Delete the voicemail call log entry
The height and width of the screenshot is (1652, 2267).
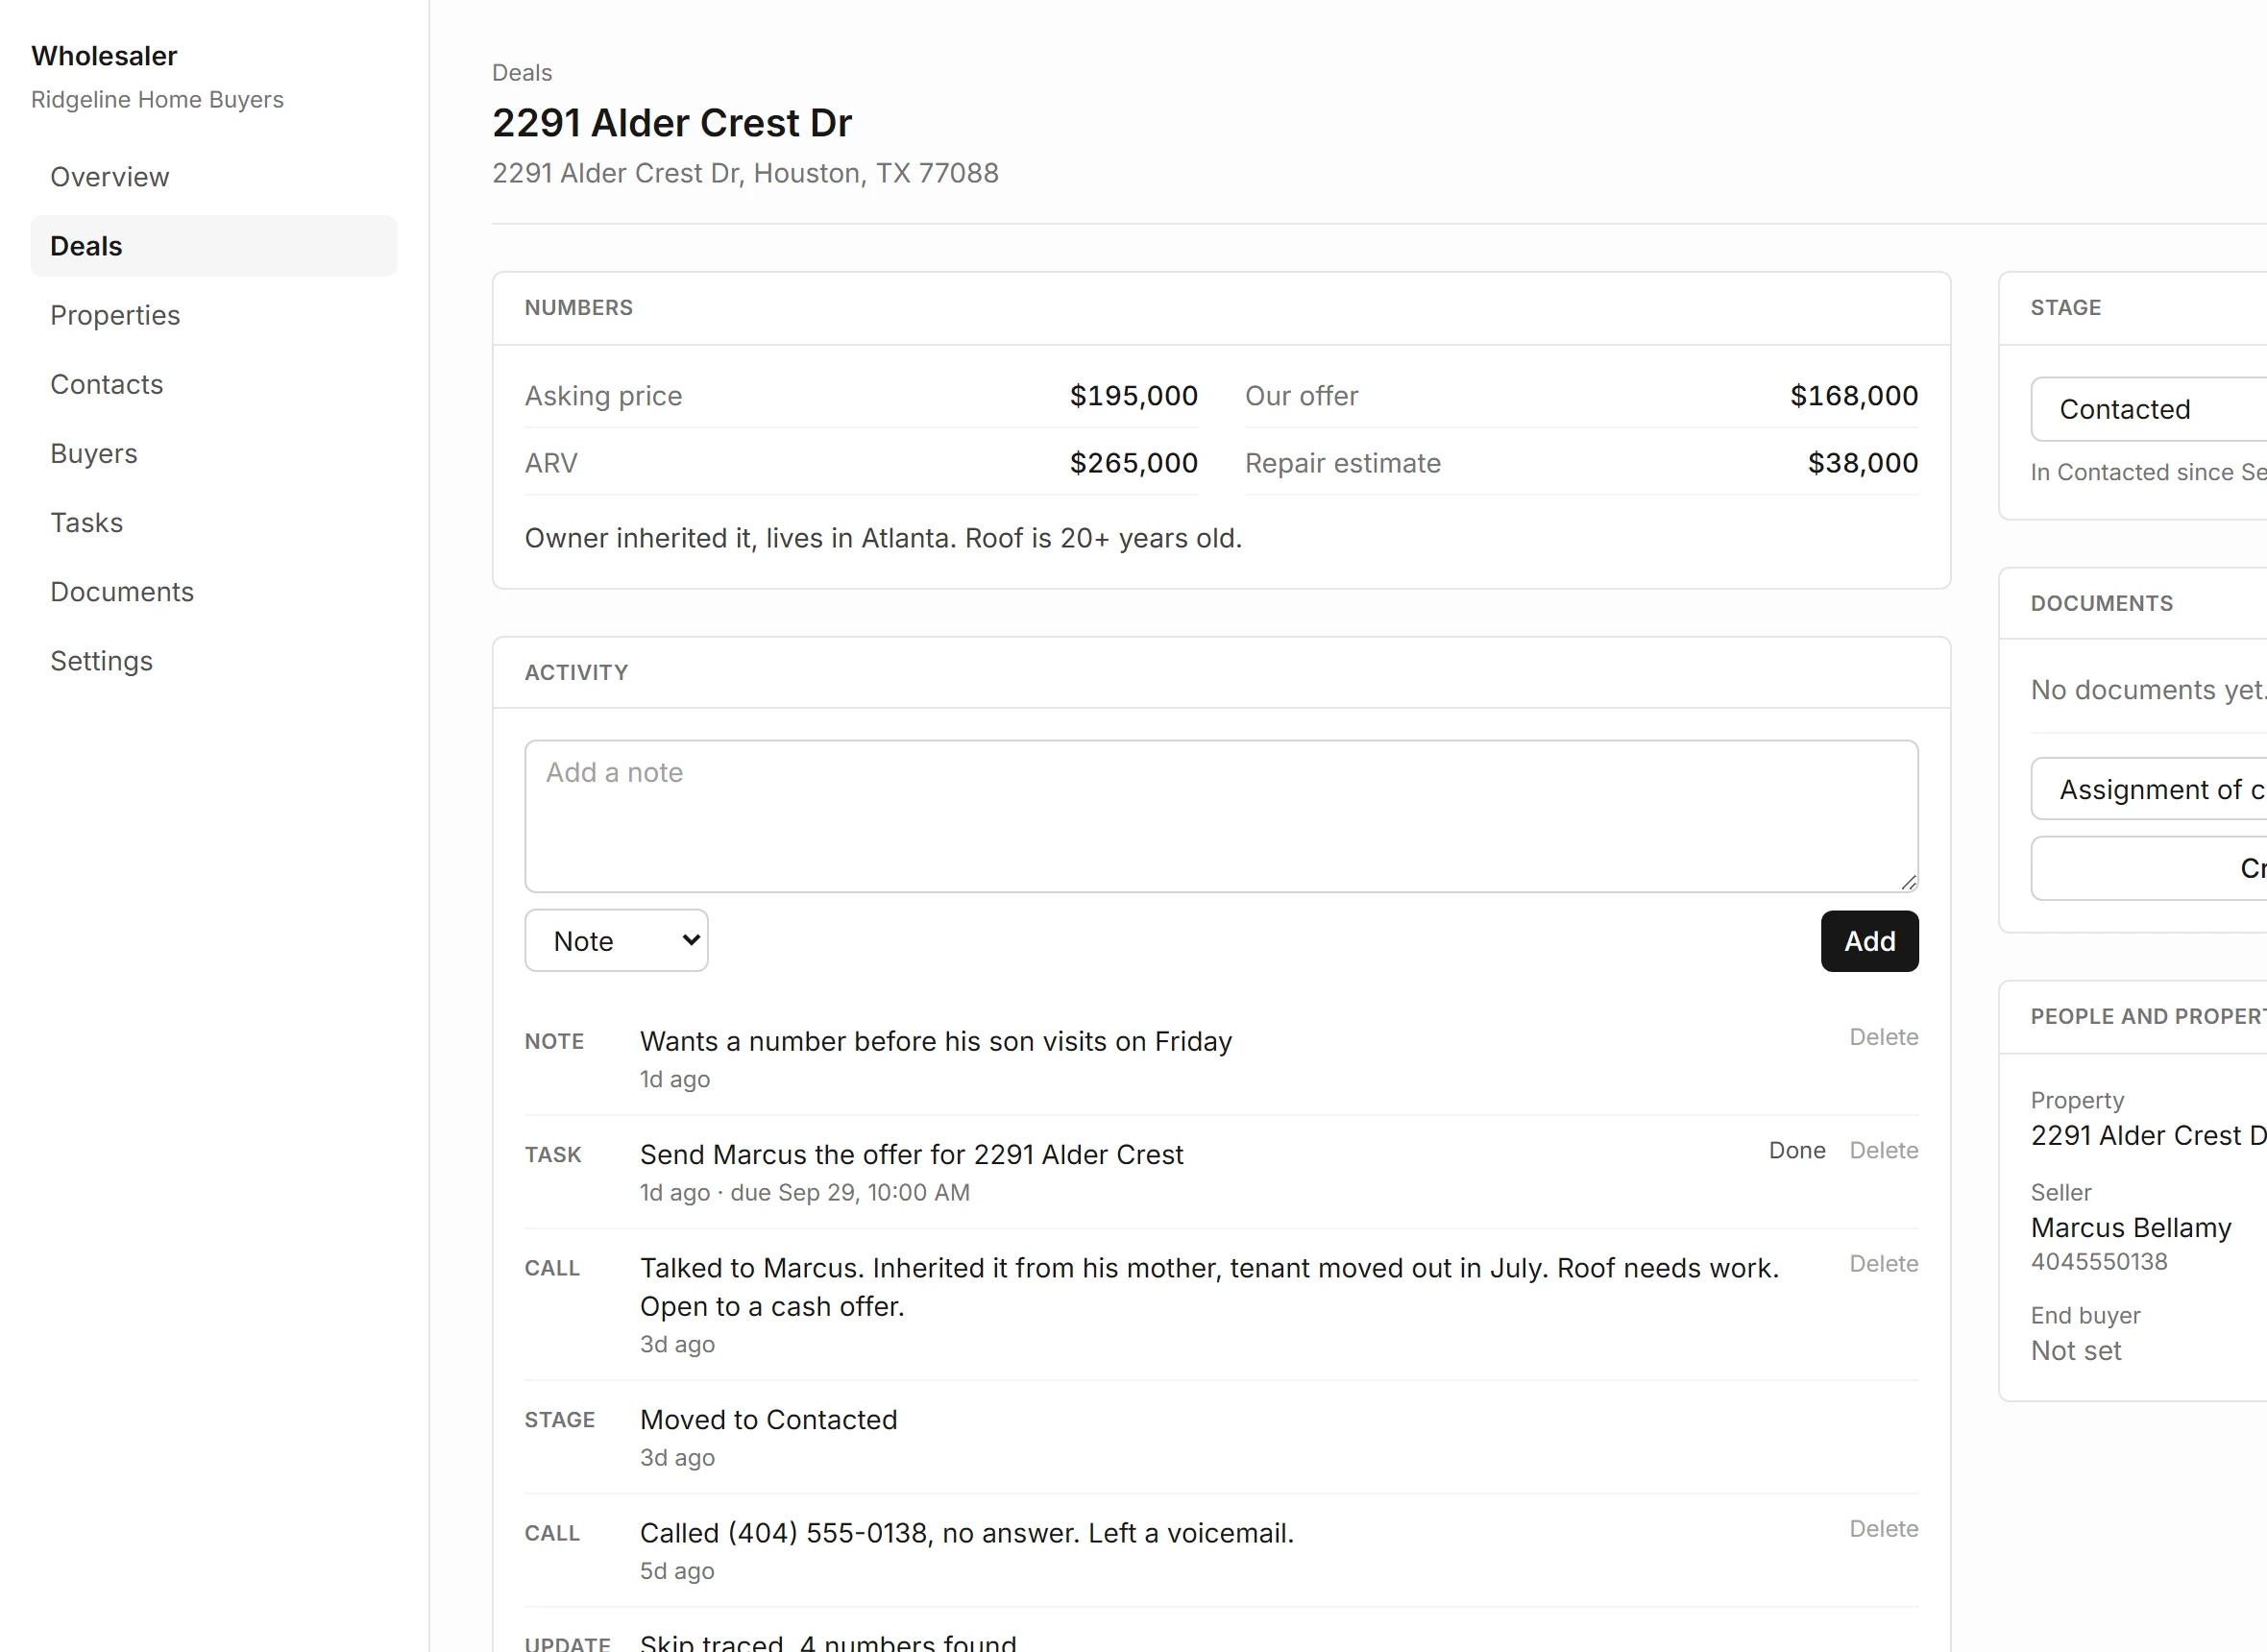point(1883,1529)
